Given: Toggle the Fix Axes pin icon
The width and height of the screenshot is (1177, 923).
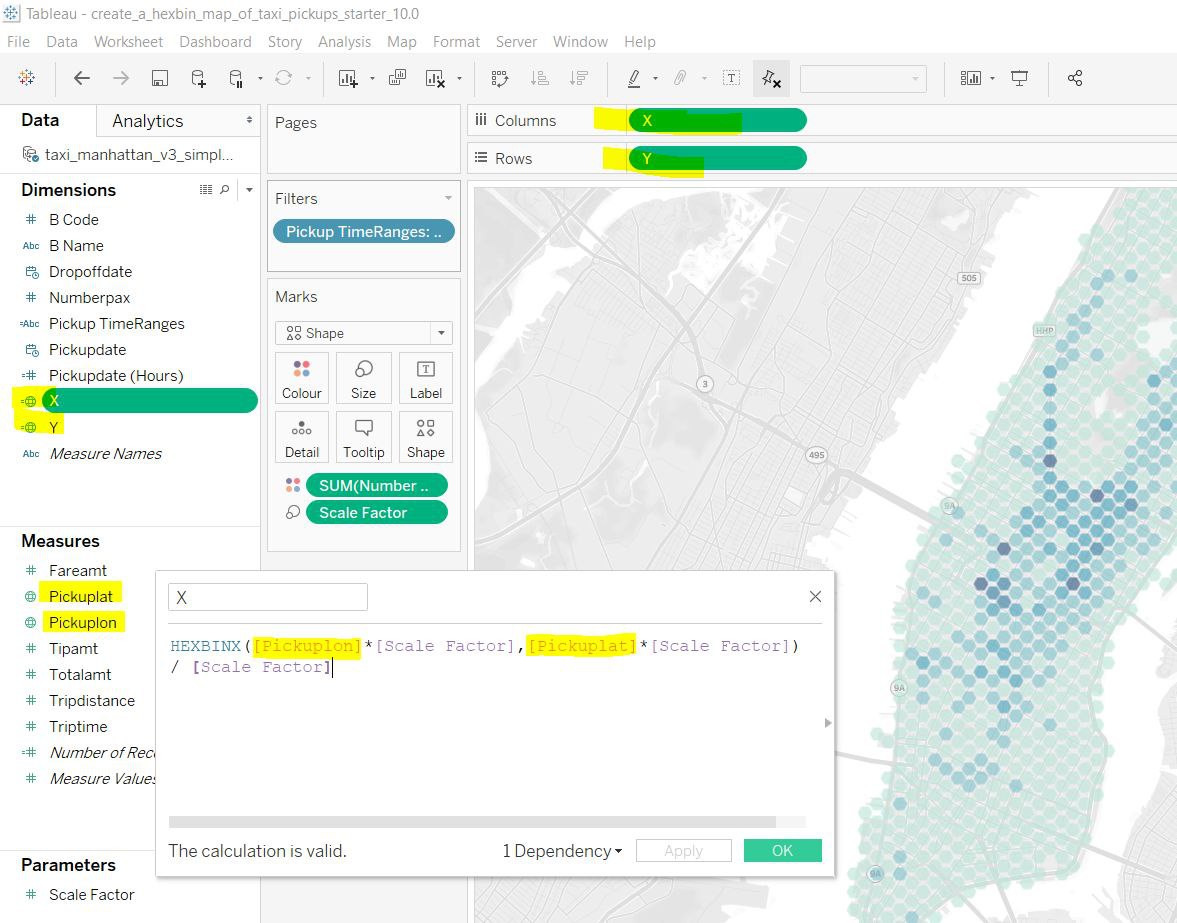Looking at the screenshot, I should point(771,78).
